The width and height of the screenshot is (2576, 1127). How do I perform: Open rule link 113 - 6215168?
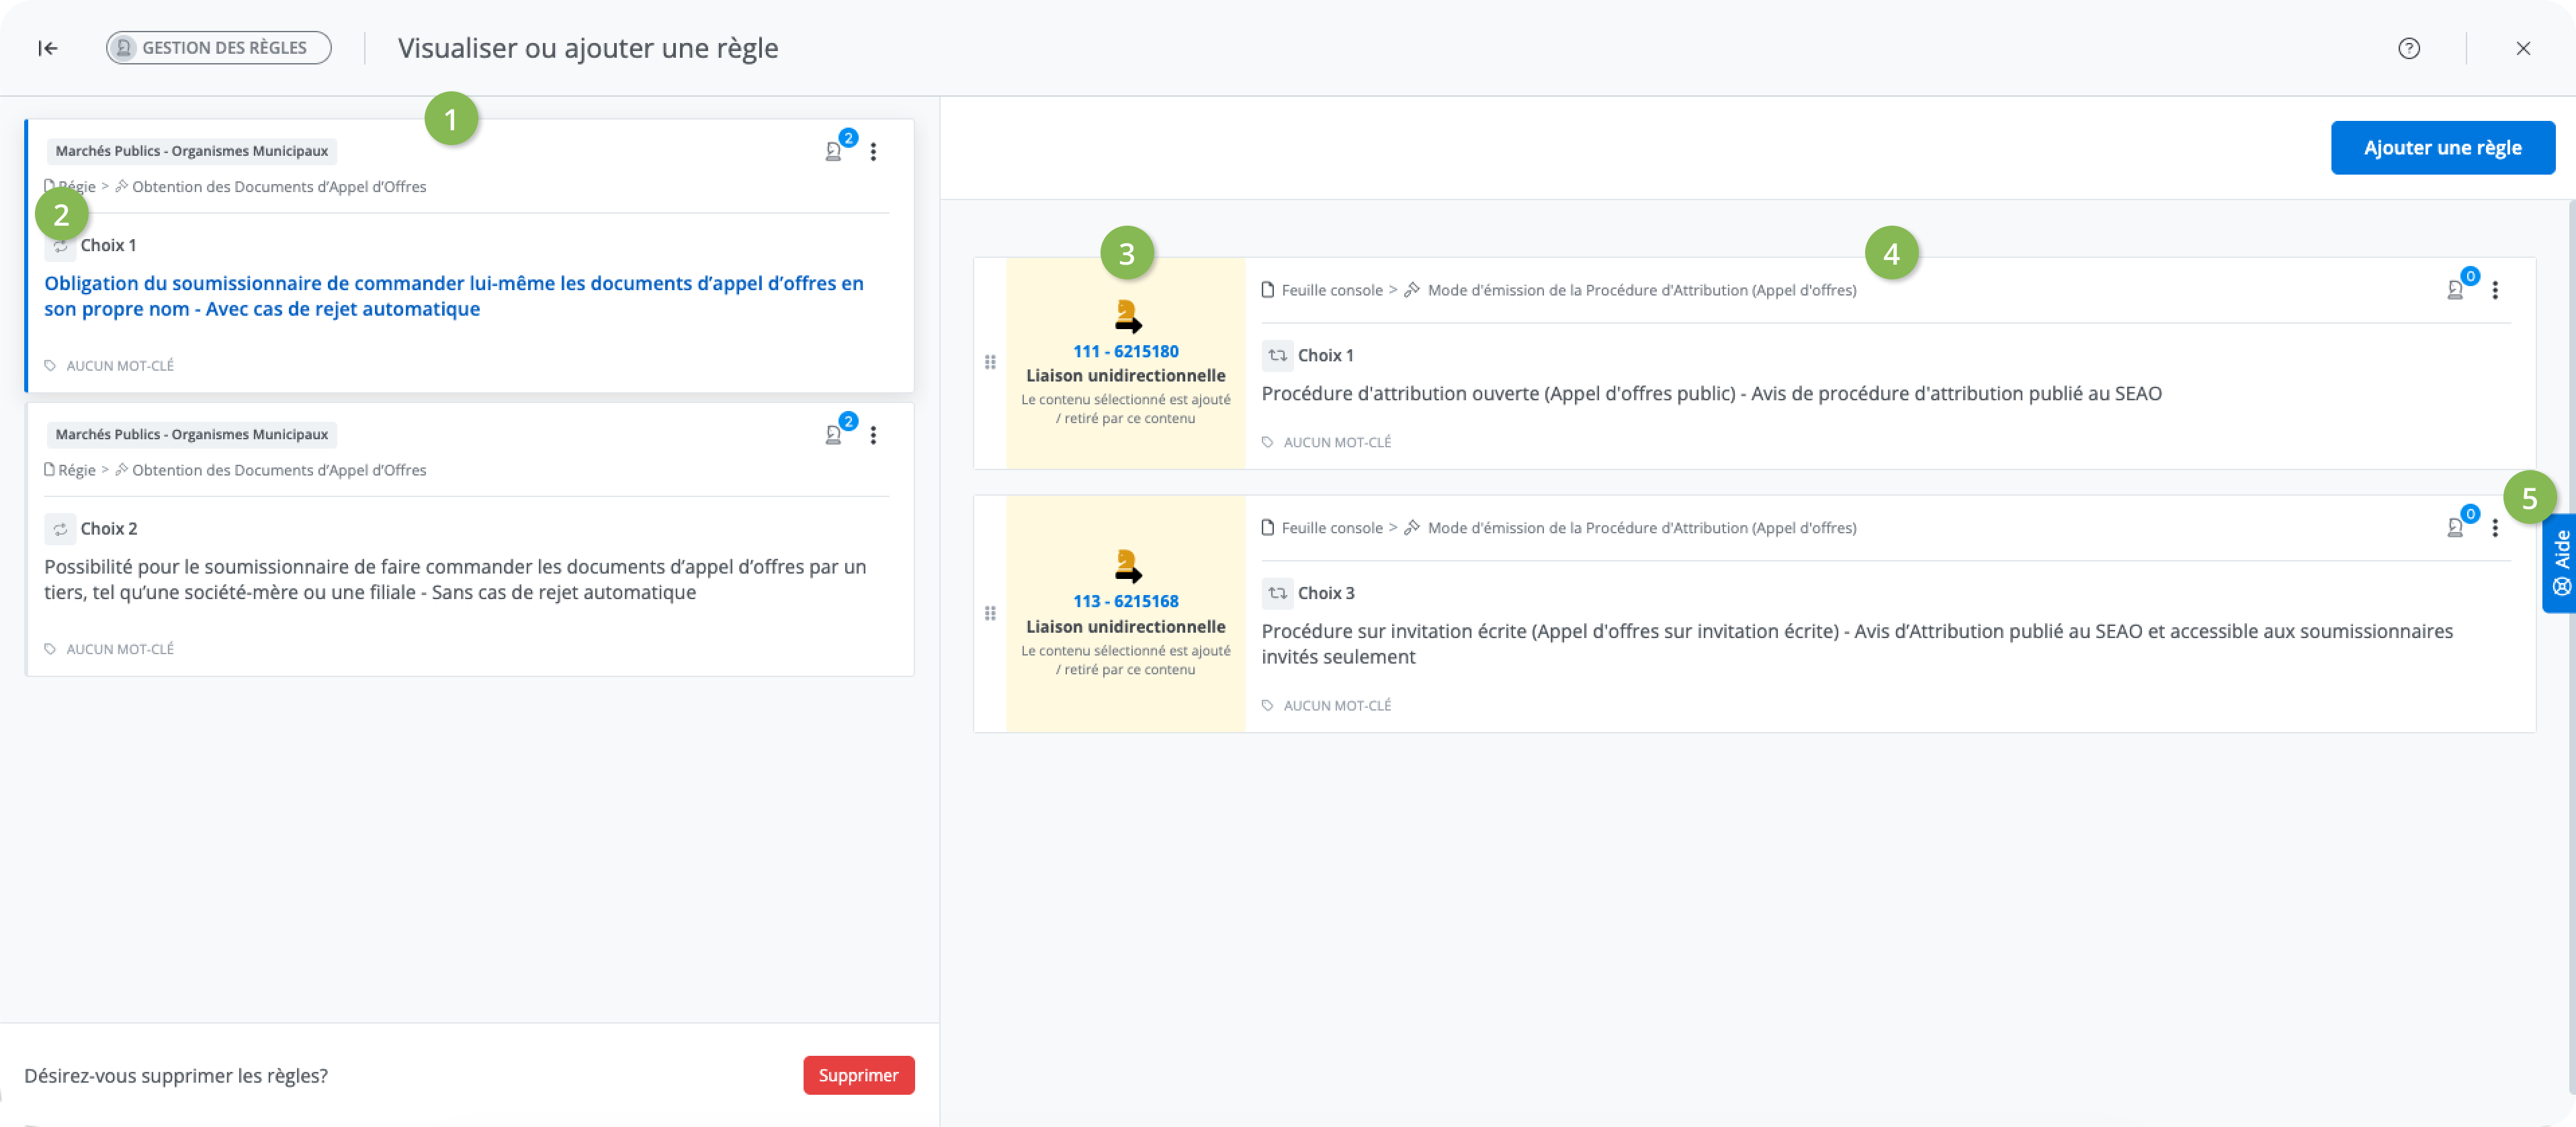tap(1125, 601)
